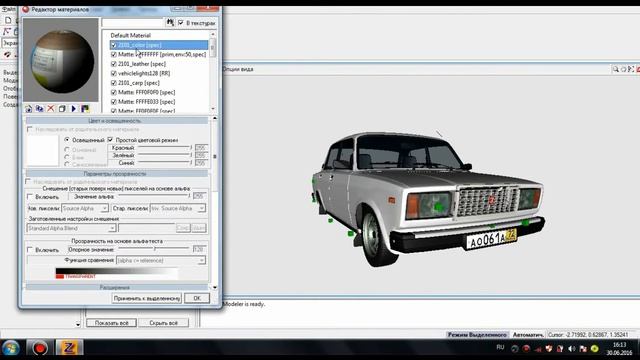Viewport: 640px width, 360px height.
Task: Delete material with the red X icon
Action: pos(51,109)
